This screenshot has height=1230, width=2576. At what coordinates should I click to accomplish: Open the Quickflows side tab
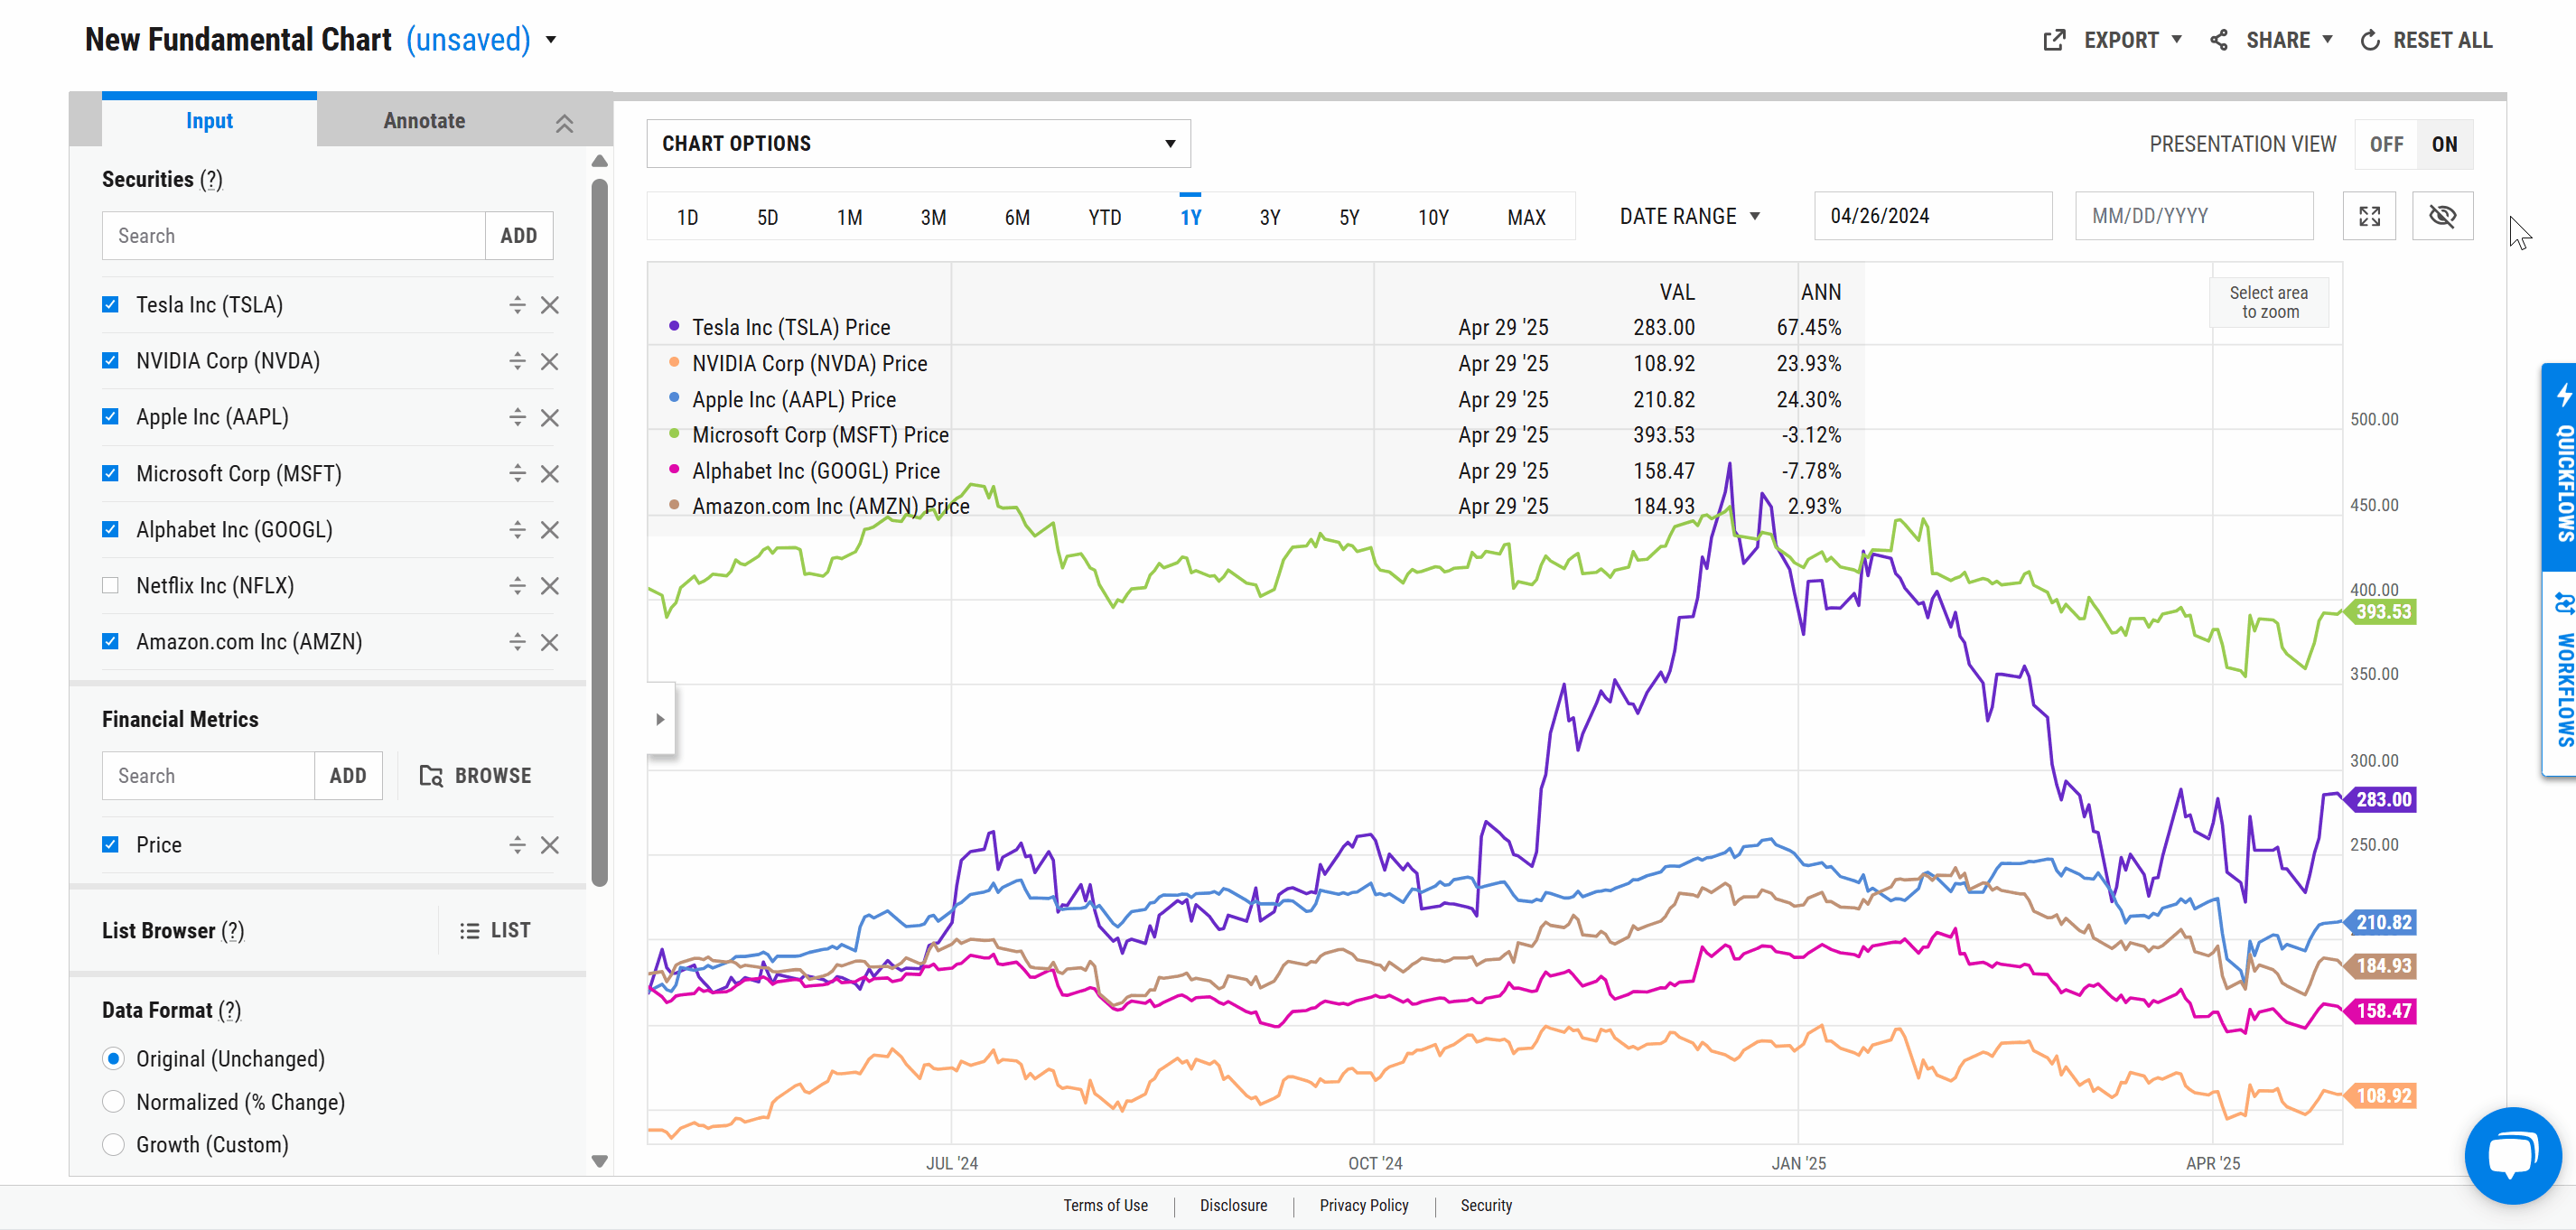[x=2561, y=467]
